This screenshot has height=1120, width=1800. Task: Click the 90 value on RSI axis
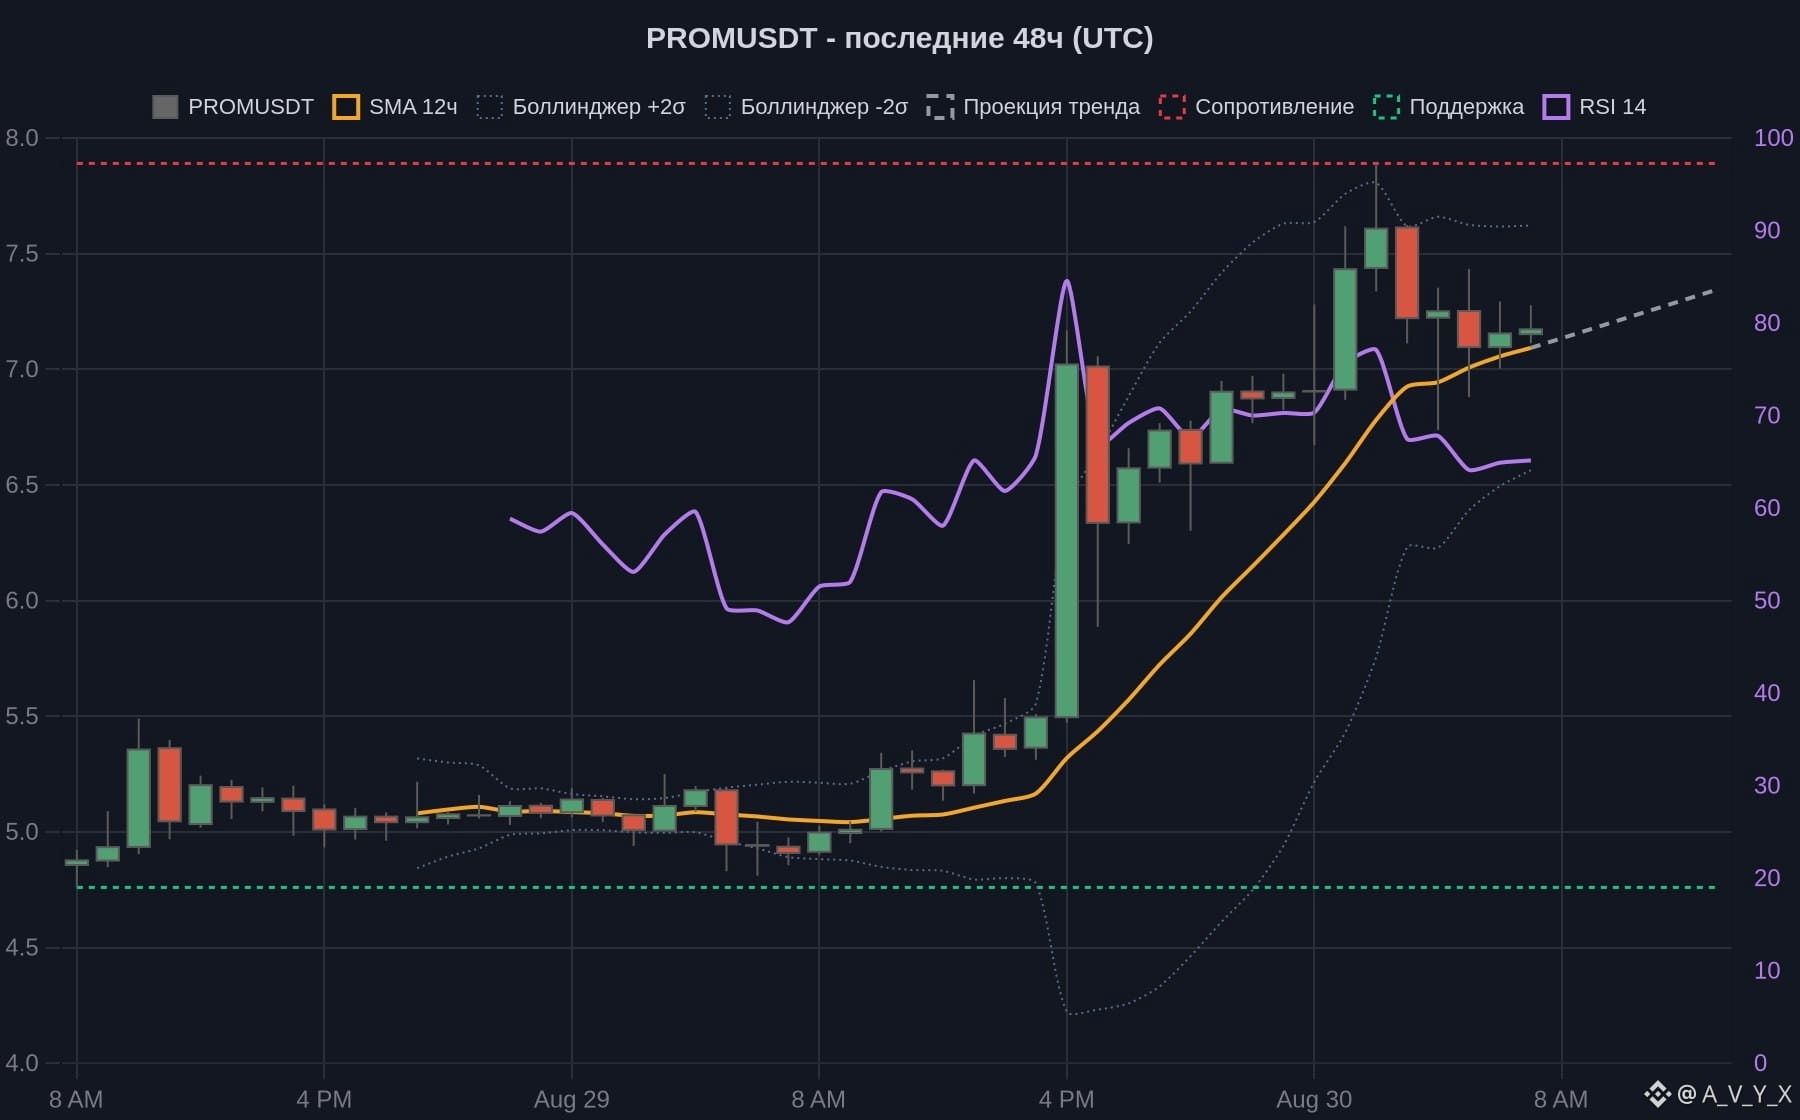pyautogui.click(x=1767, y=230)
